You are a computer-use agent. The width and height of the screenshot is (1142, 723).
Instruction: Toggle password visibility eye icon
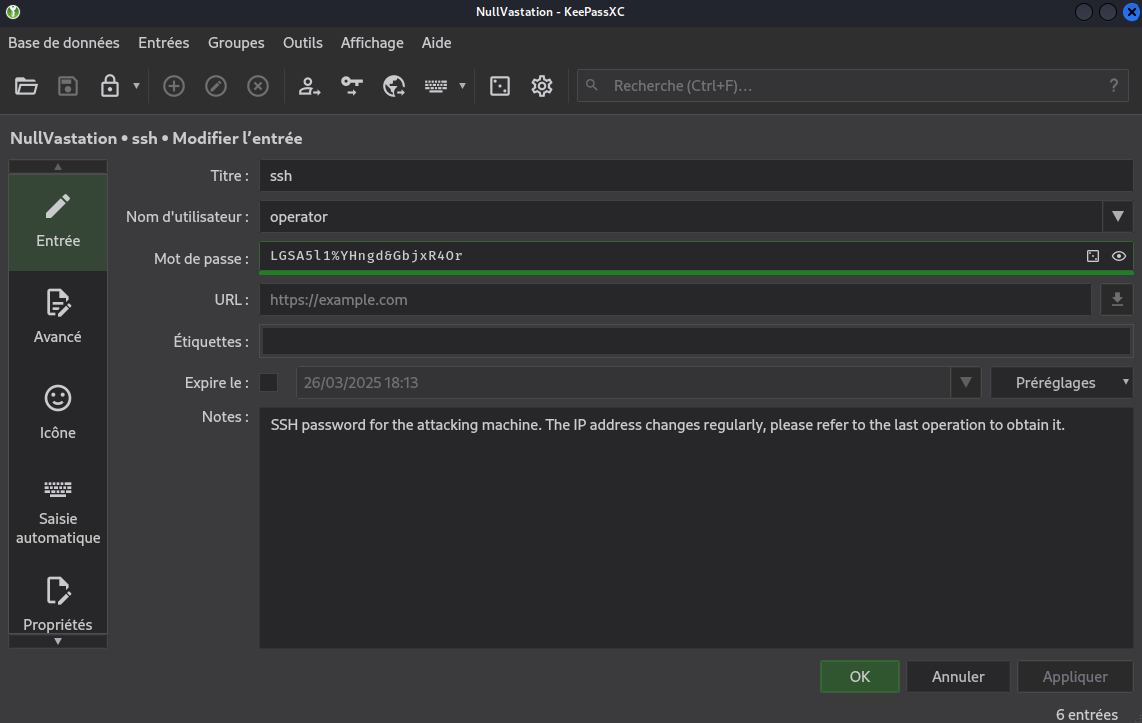[x=1119, y=256]
